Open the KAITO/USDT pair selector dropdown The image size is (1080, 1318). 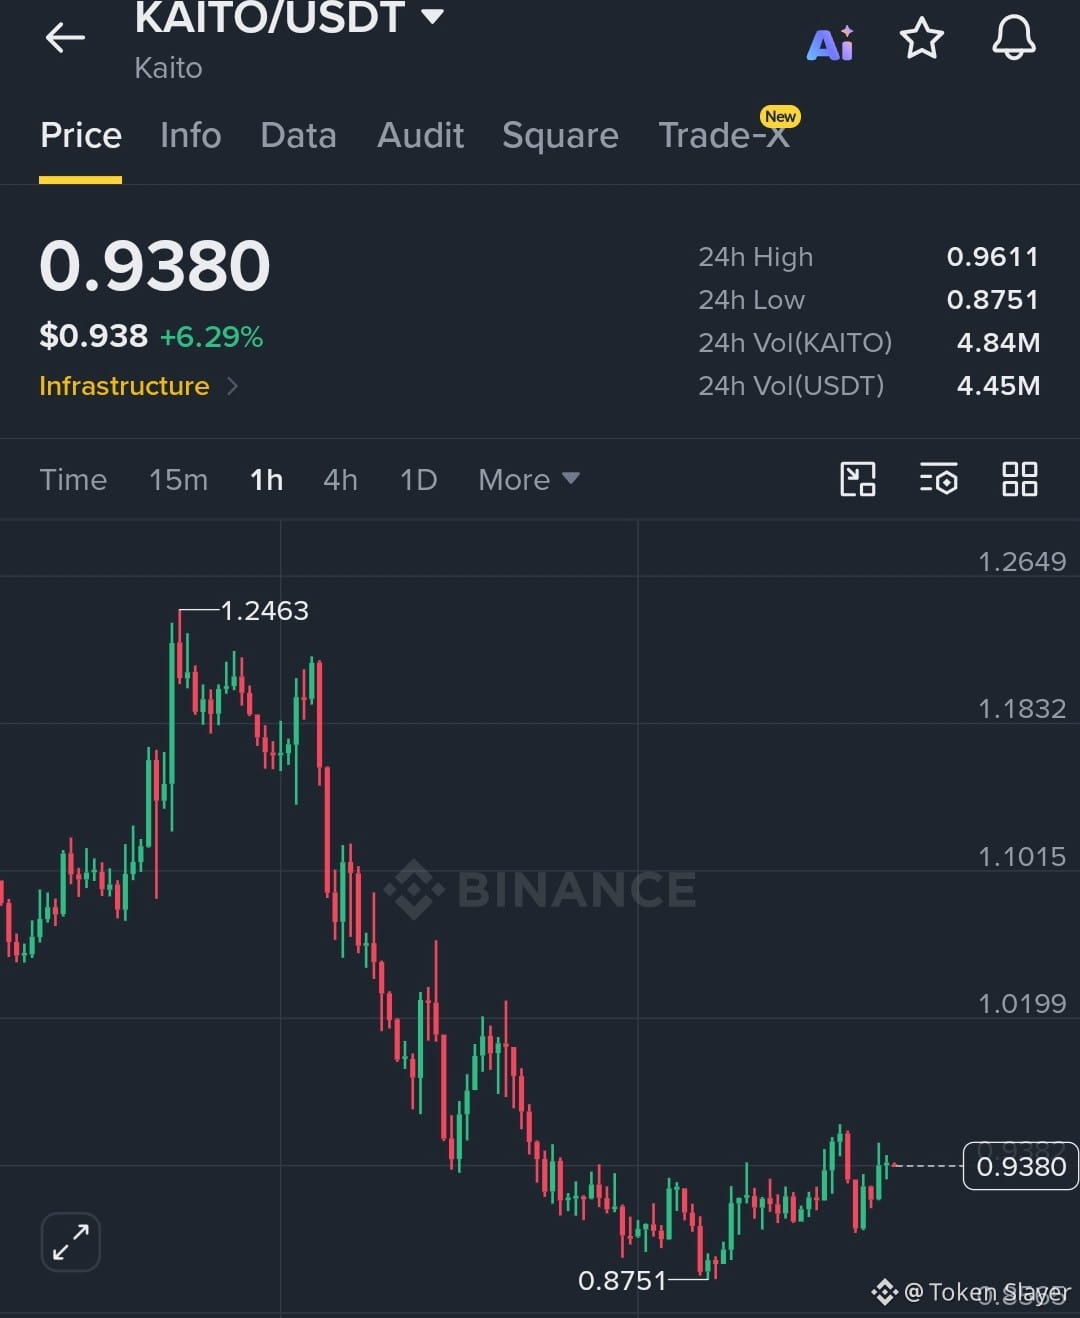pos(432,16)
